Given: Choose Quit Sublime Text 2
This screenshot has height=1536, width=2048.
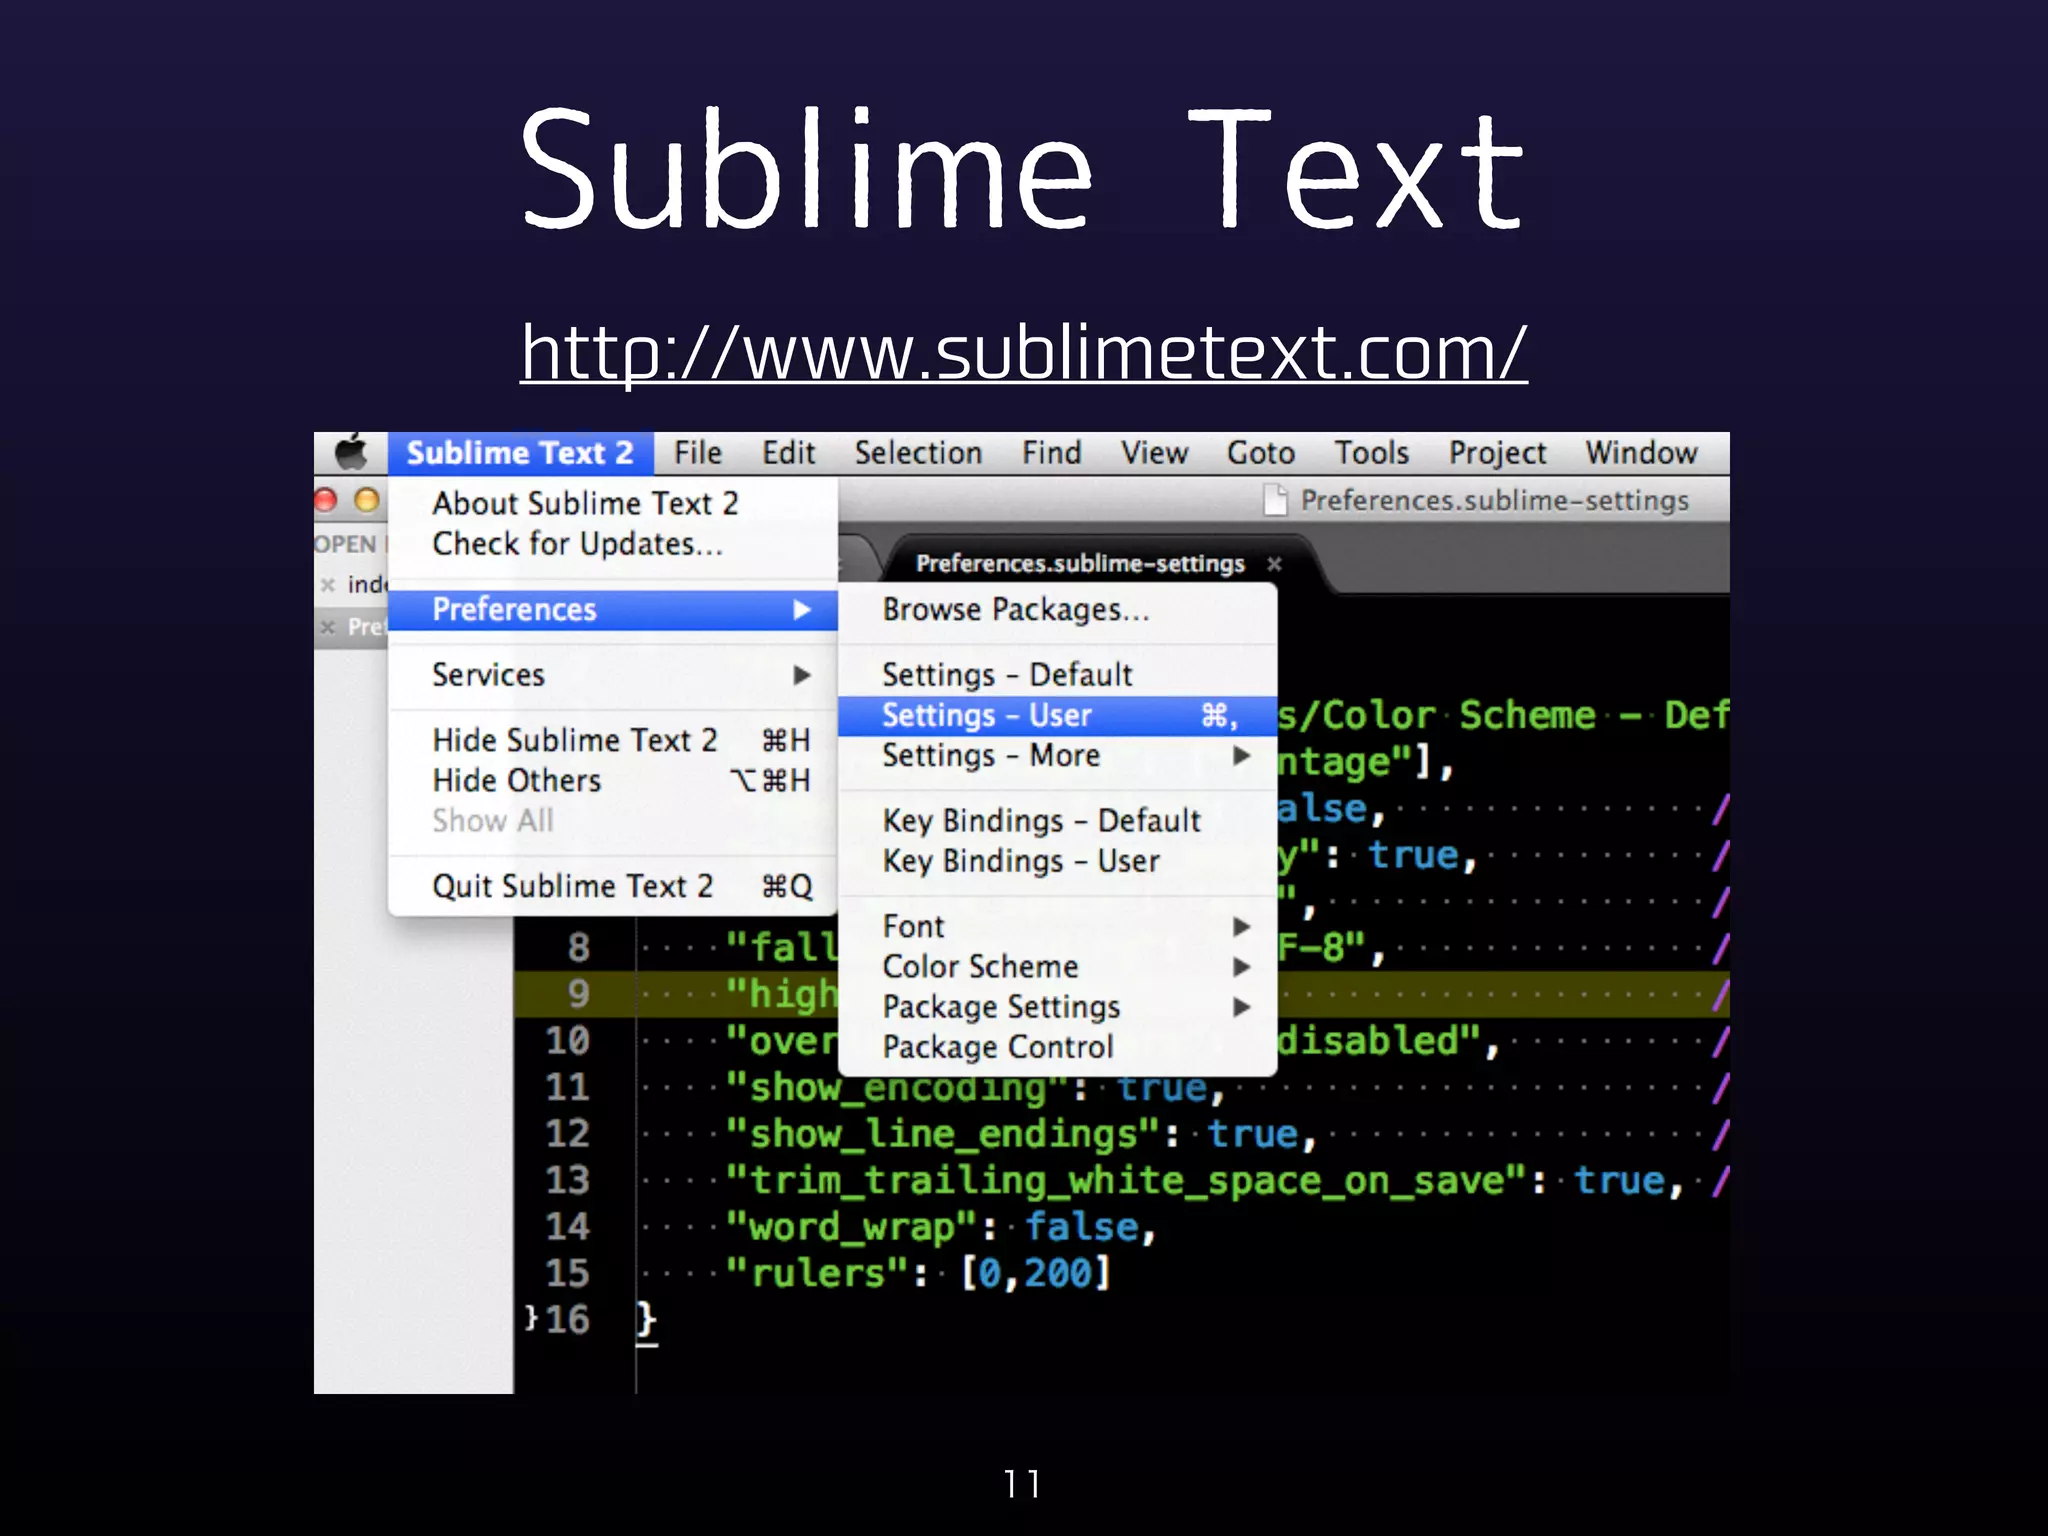Looking at the screenshot, I should (x=613, y=886).
